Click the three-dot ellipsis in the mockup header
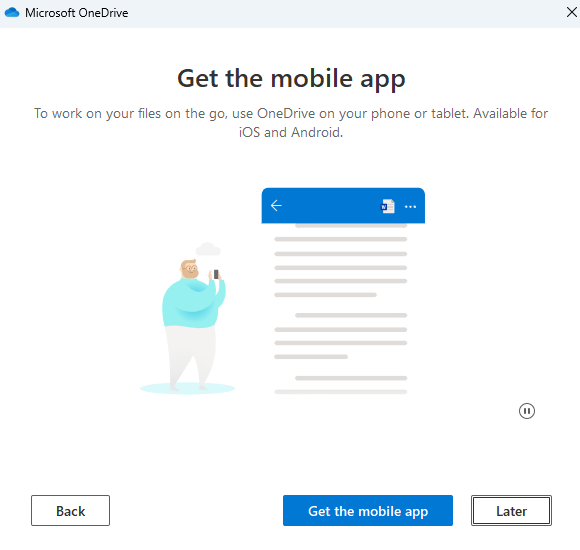The width and height of the screenshot is (580, 550). pyautogui.click(x=410, y=207)
